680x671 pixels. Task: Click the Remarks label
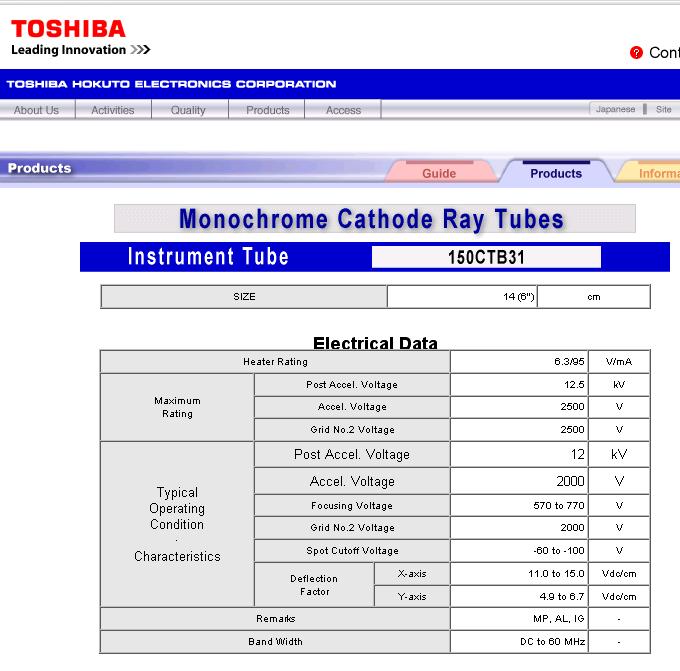pyautogui.click(x=275, y=619)
